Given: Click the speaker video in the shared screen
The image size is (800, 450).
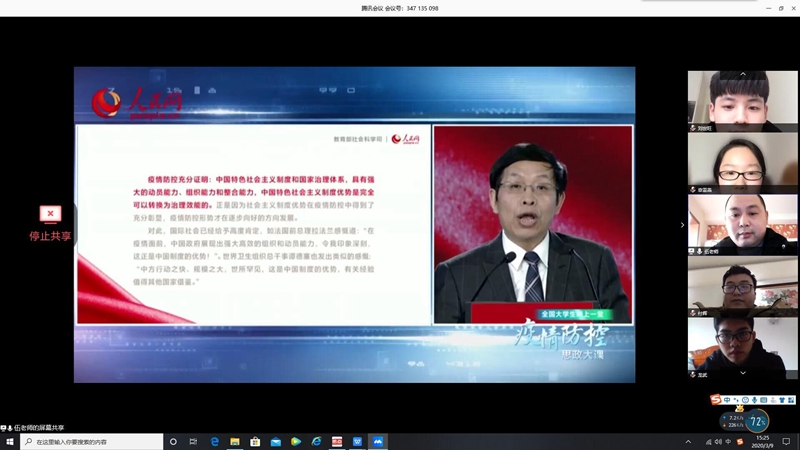Looking at the screenshot, I should (x=533, y=224).
